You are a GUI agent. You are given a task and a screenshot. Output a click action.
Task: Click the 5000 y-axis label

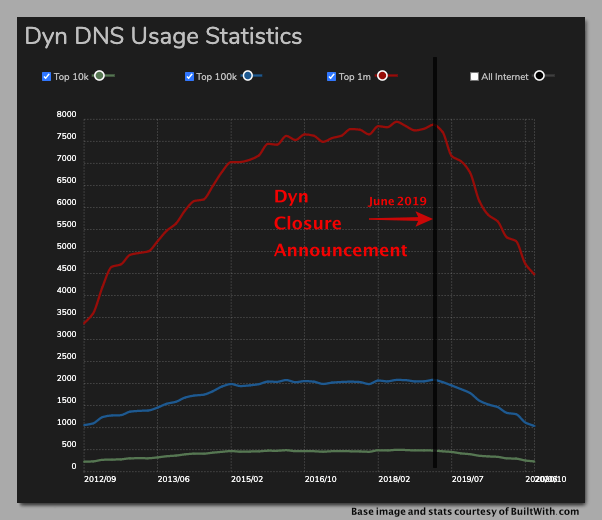(66, 246)
